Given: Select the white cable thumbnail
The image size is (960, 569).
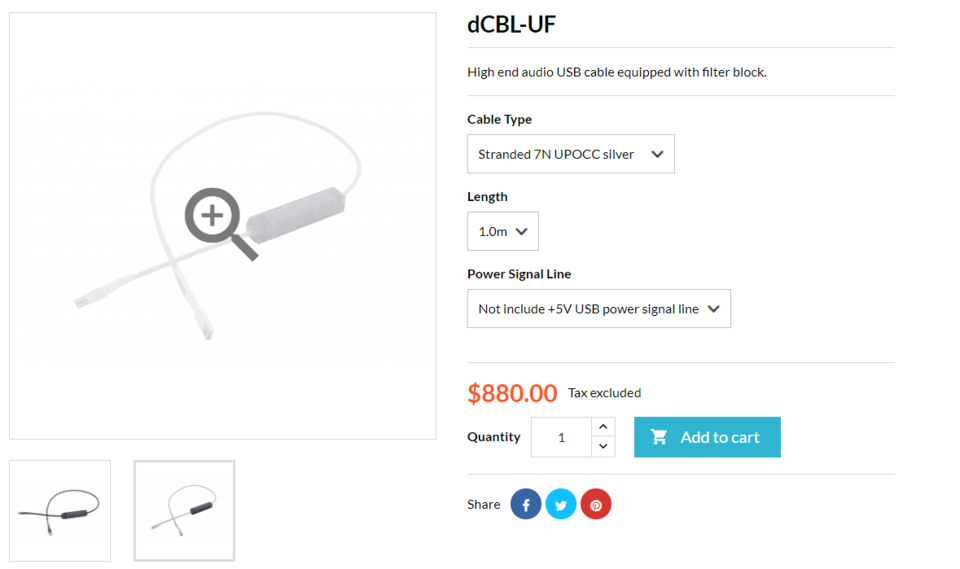Looking at the screenshot, I should click(x=184, y=511).
